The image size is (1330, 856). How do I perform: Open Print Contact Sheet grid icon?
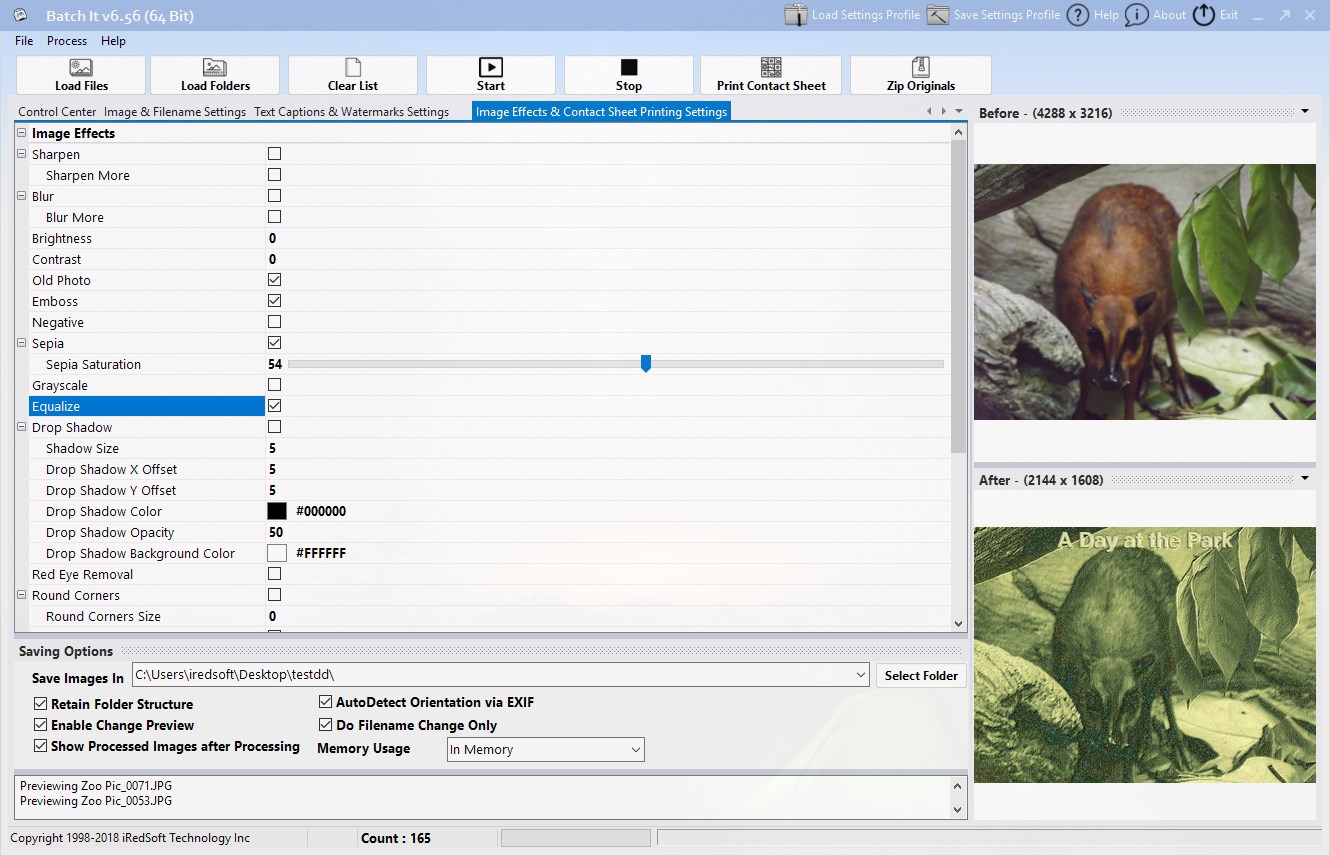771,67
